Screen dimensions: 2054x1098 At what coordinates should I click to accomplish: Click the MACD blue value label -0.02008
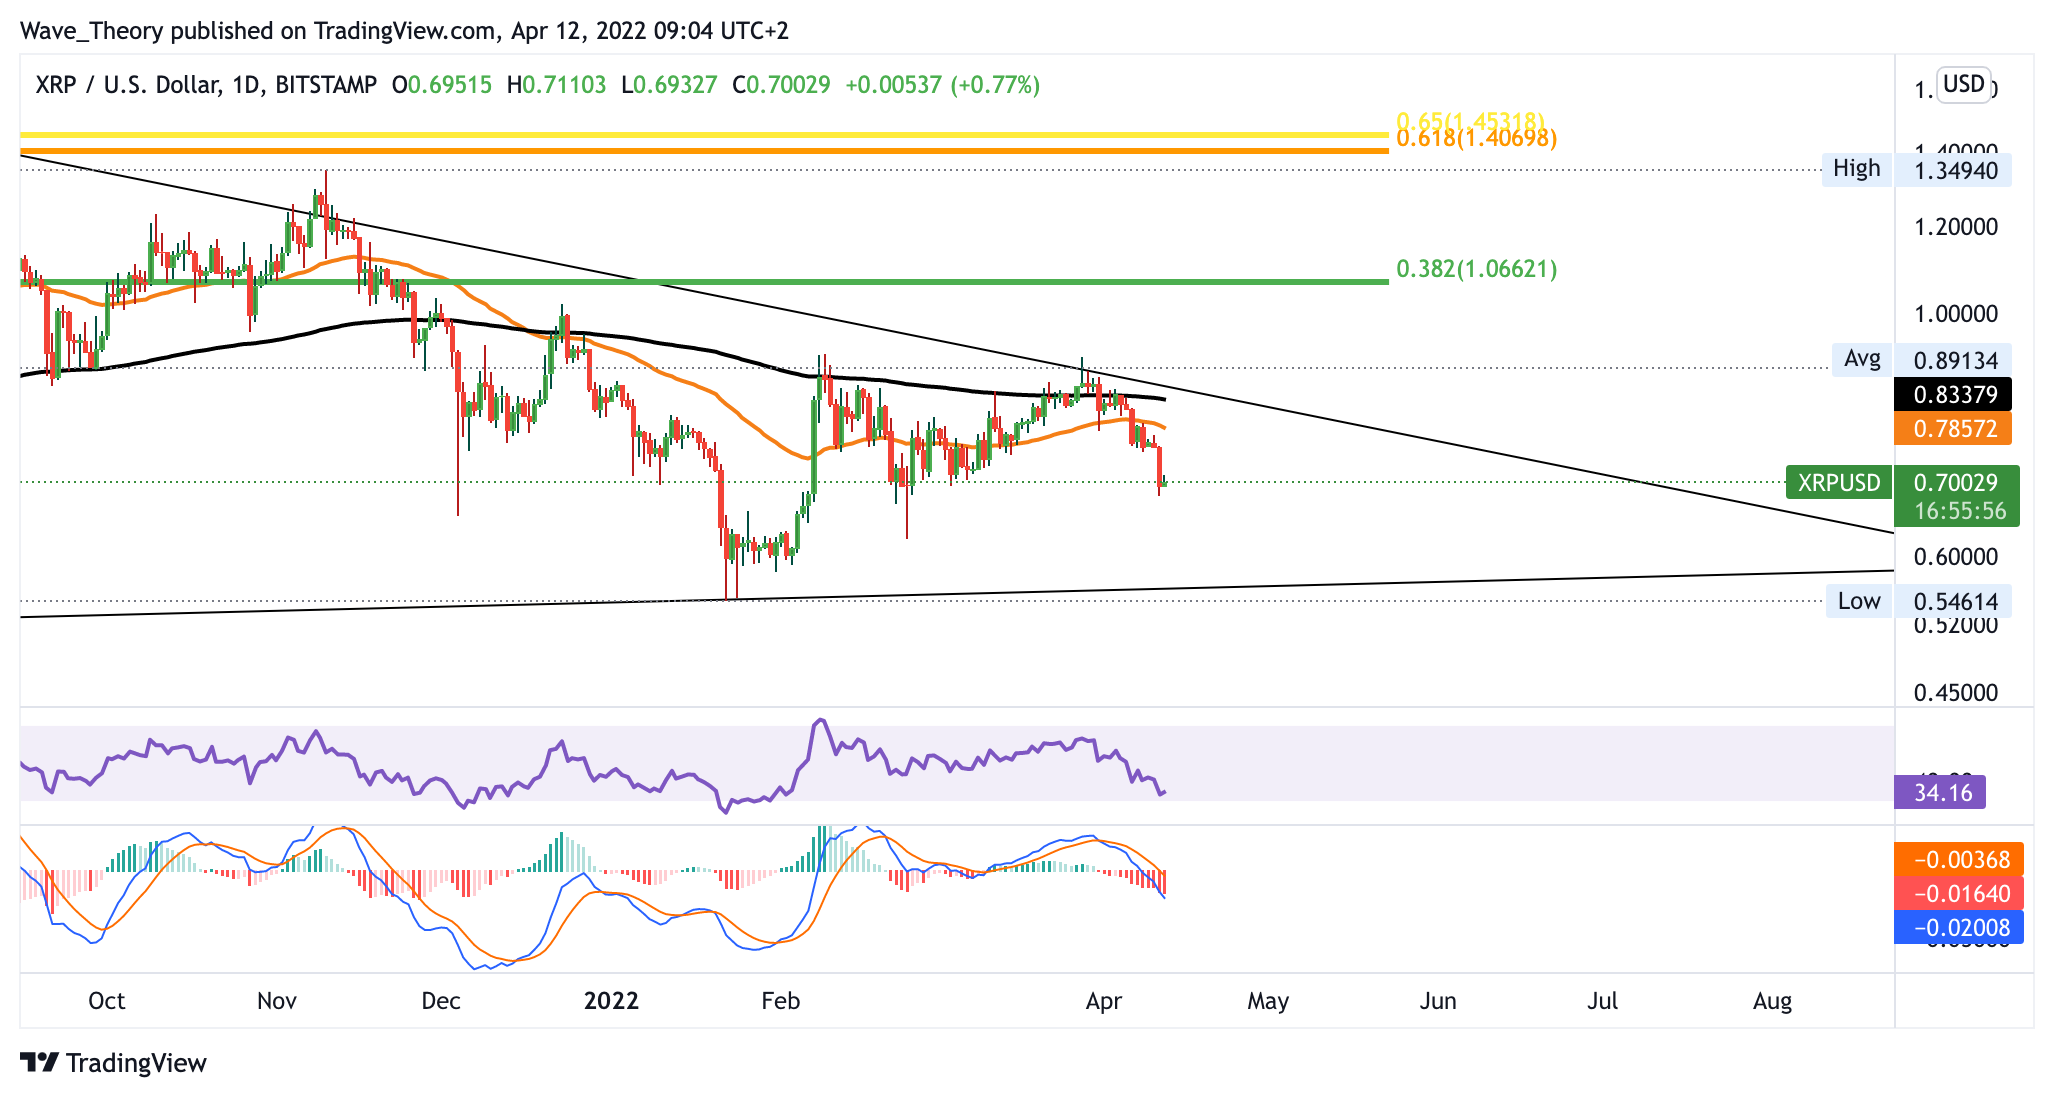pos(1960,927)
